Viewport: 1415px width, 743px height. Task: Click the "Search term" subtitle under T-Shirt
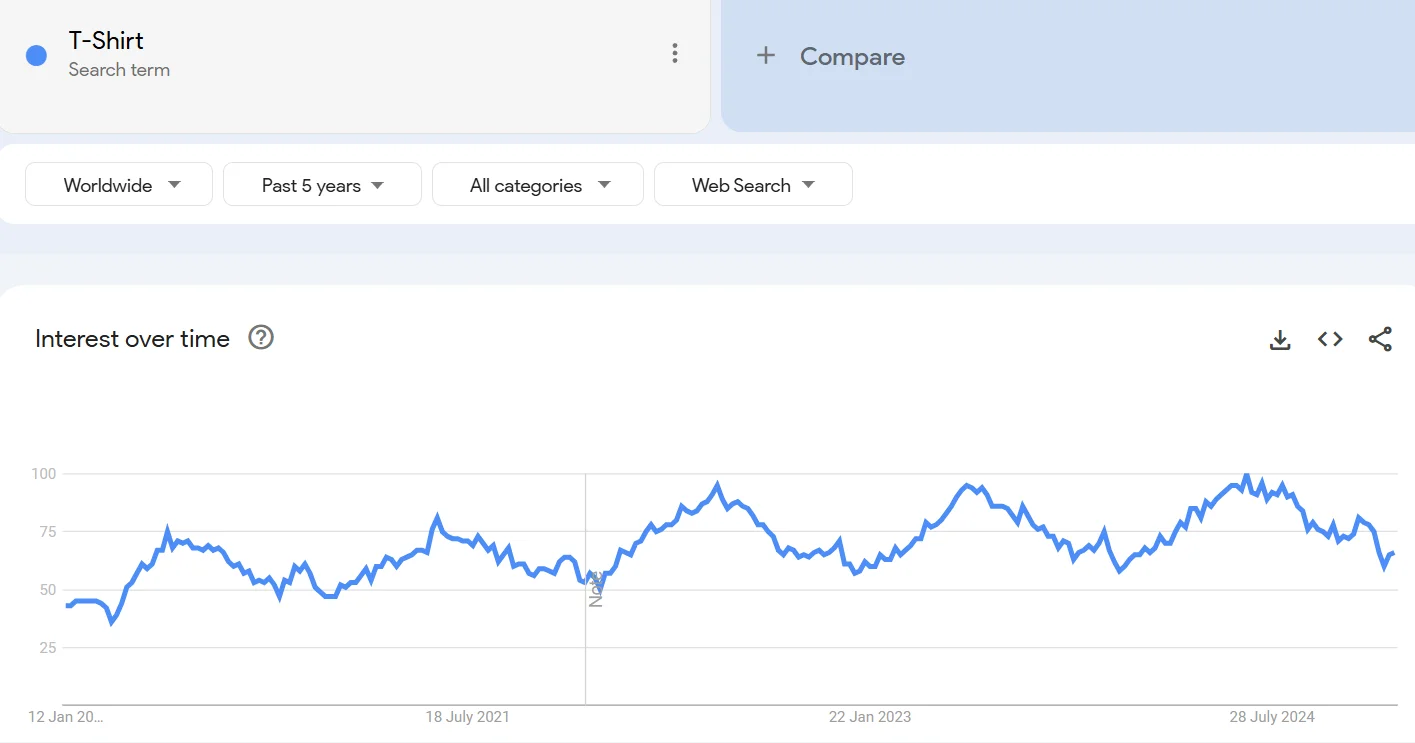[119, 70]
